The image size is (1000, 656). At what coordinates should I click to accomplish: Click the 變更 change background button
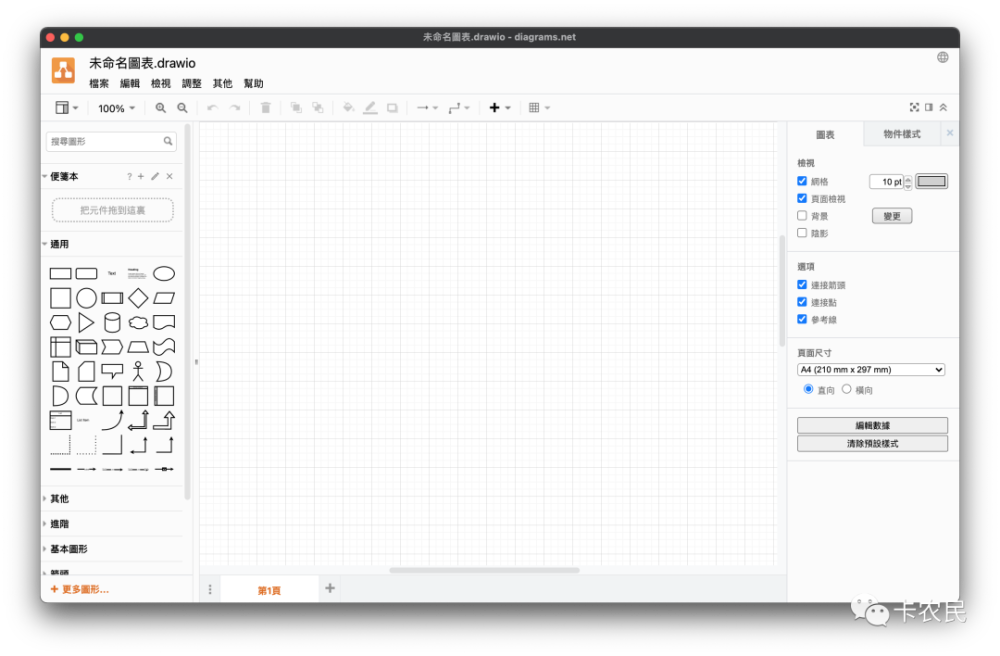[x=892, y=216]
